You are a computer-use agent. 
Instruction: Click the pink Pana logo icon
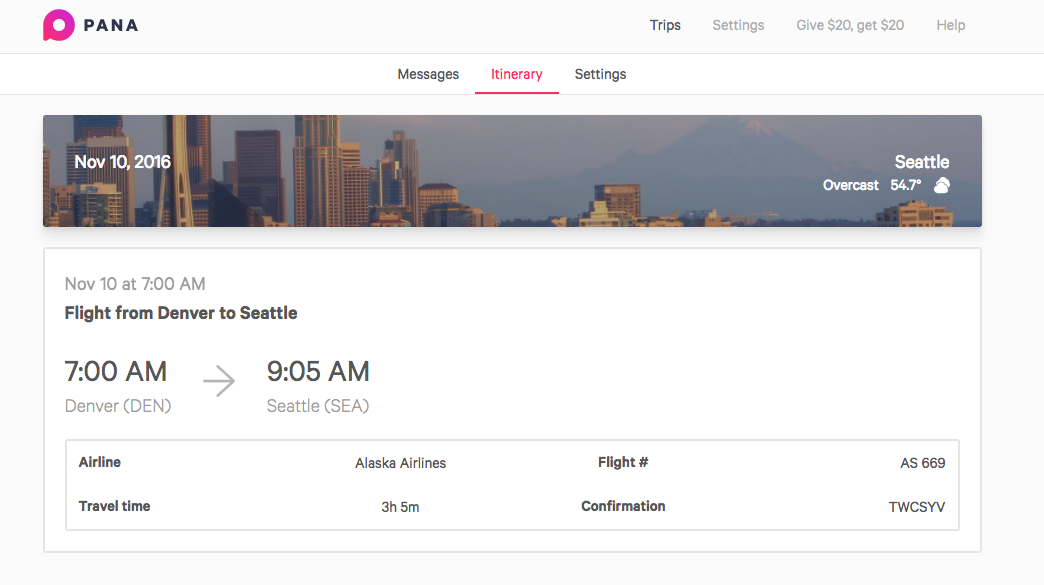[59, 25]
